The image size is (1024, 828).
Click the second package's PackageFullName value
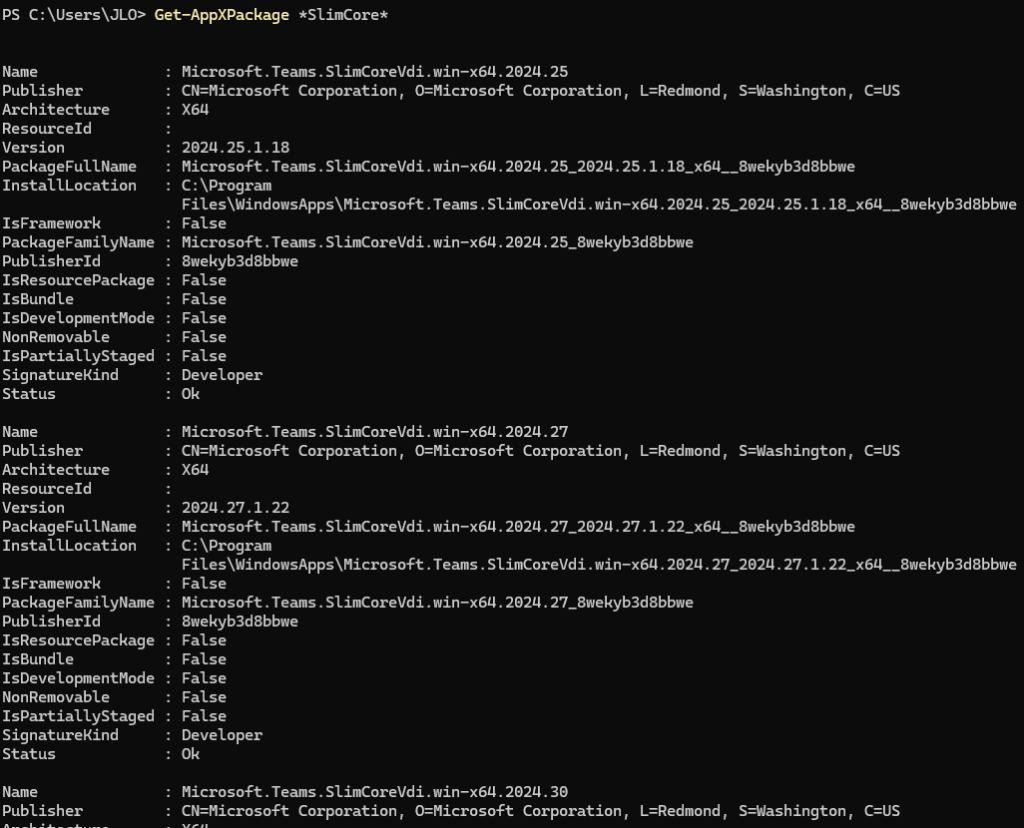pos(518,526)
